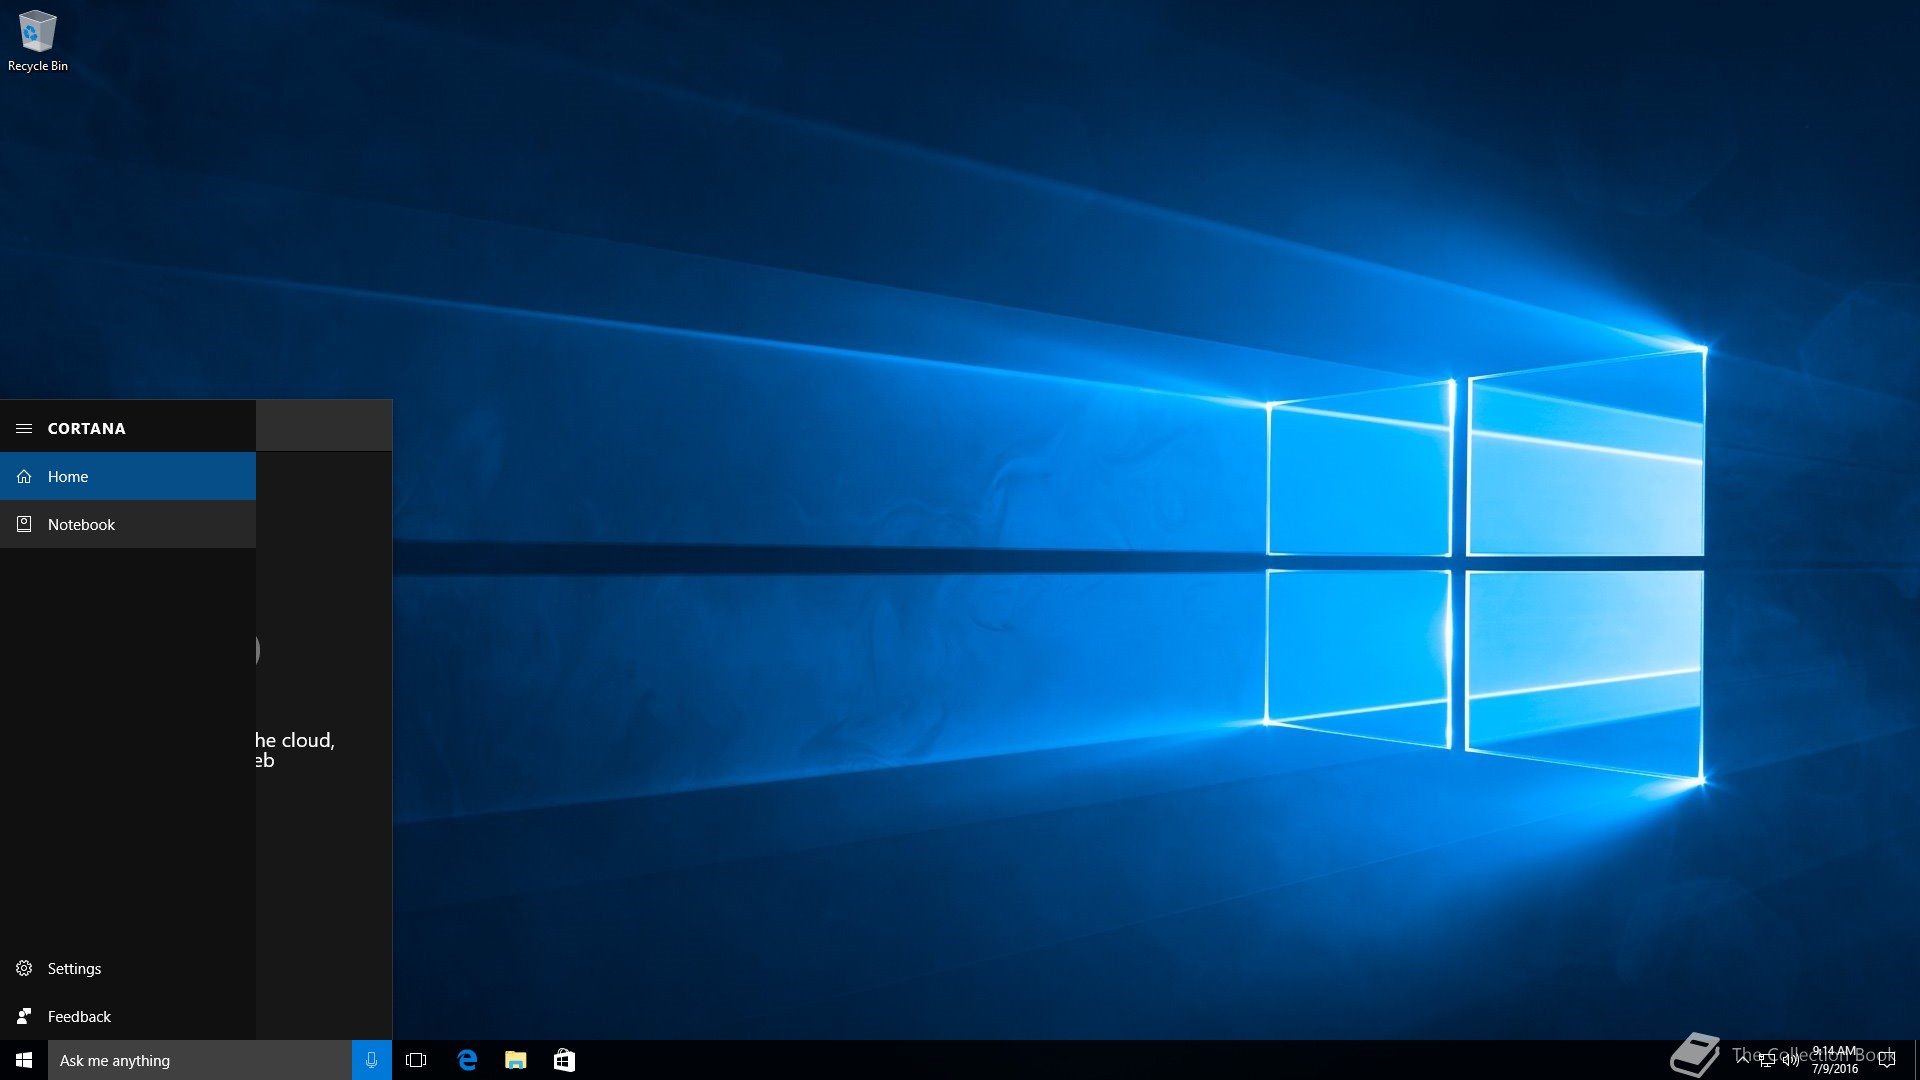Open Task View from the taskbar

(x=416, y=1060)
